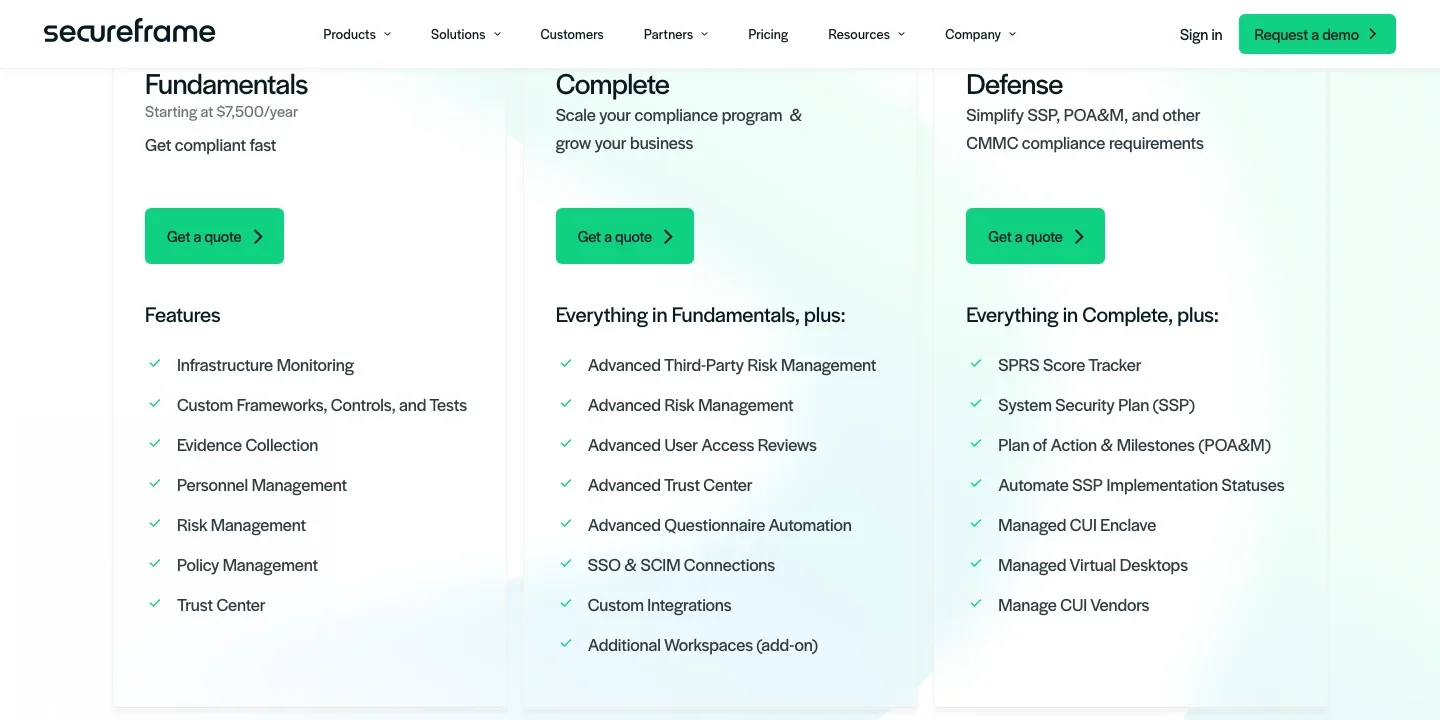Viewport: 1440px width, 720px height.
Task: Get a quote for Complete plan
Action: pyautogui.click(x=625, y=236)
